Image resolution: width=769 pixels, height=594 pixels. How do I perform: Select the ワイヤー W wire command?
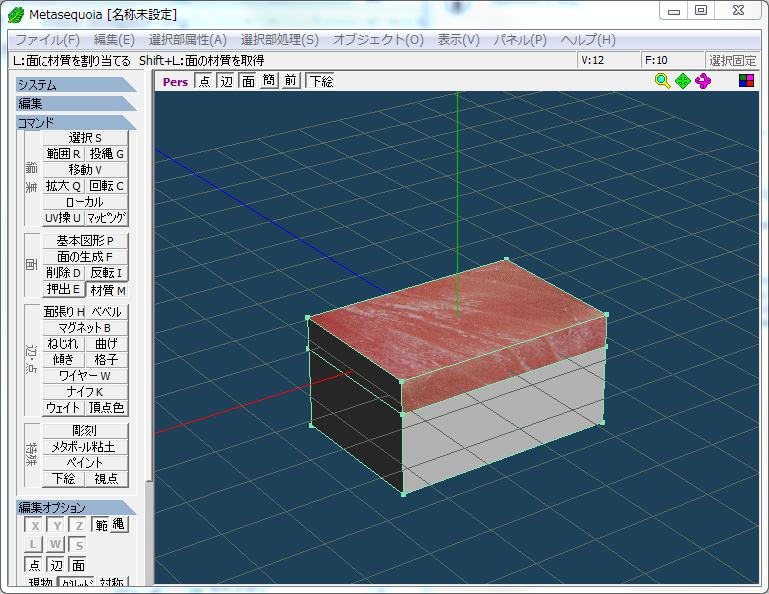tap(85, 376)
